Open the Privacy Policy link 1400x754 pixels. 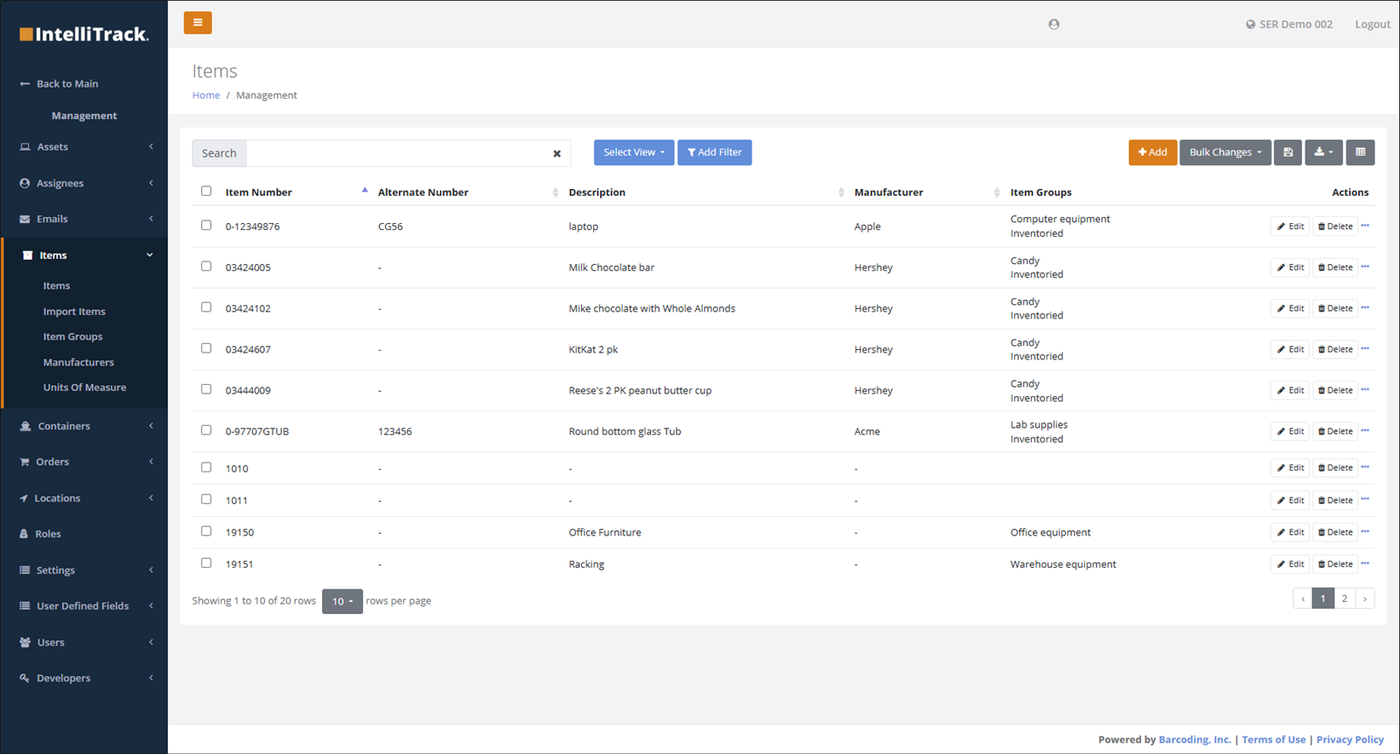1350,740
